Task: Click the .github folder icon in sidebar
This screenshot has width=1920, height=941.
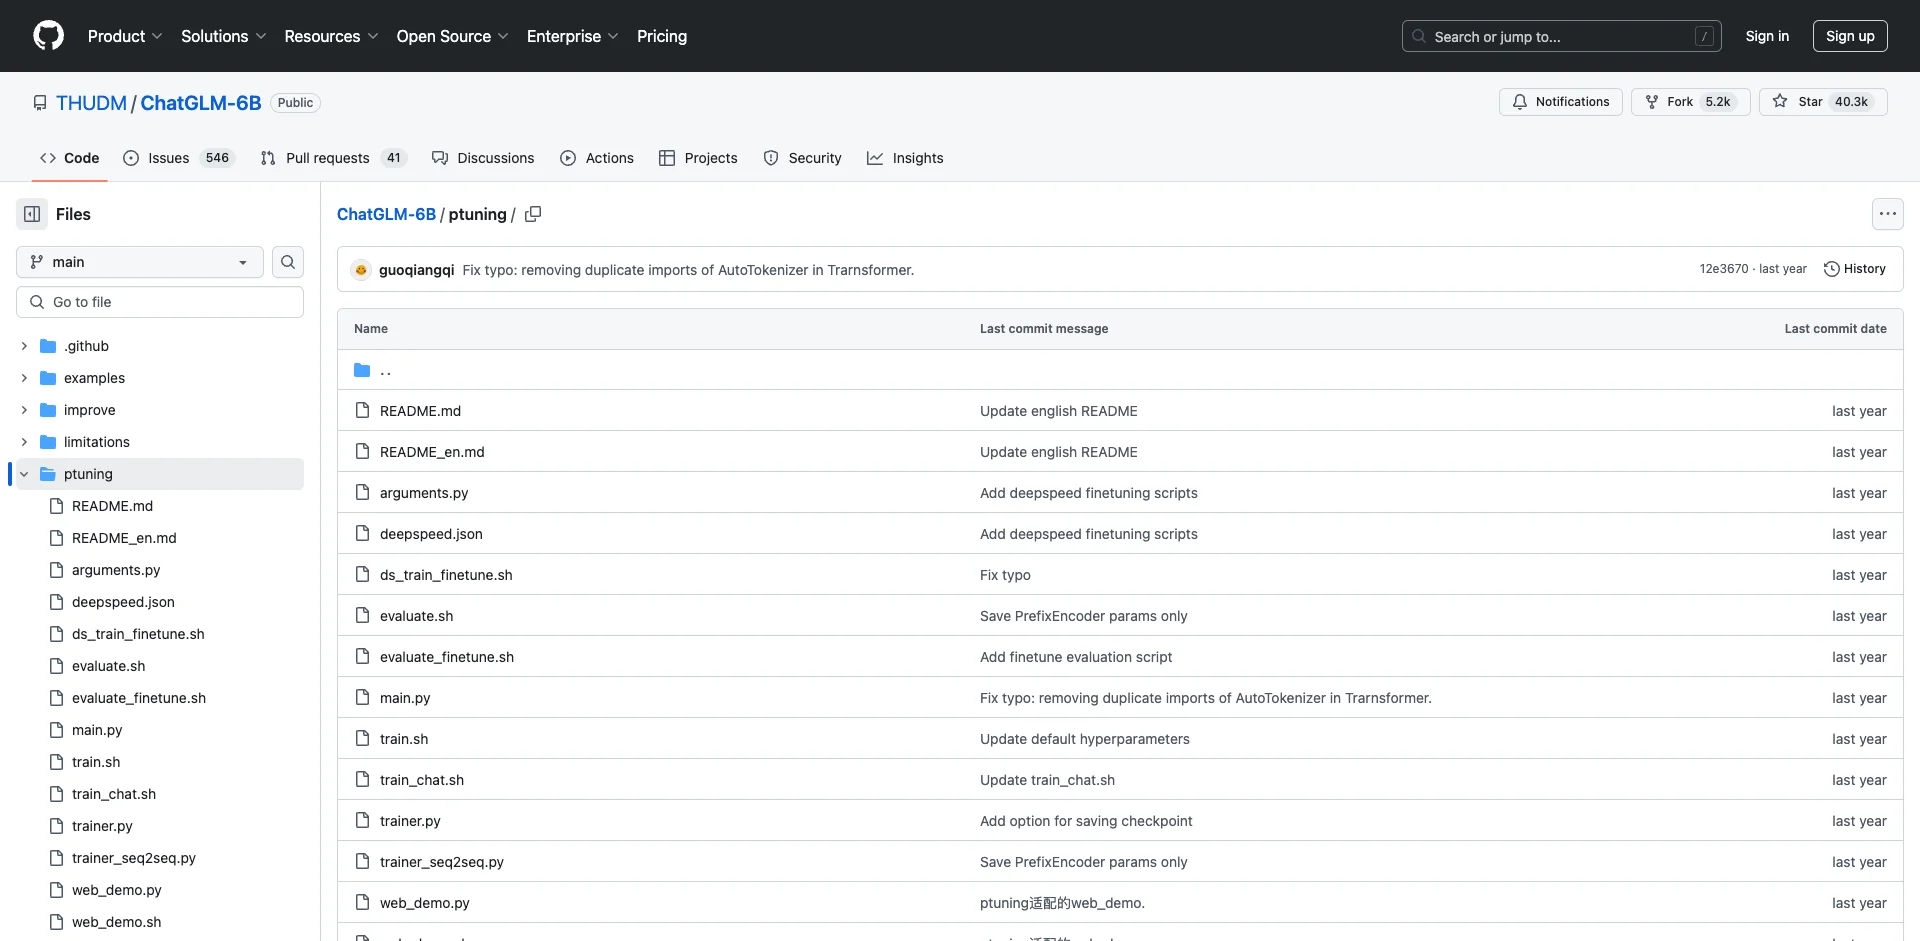Action: (x=48, y=346)
